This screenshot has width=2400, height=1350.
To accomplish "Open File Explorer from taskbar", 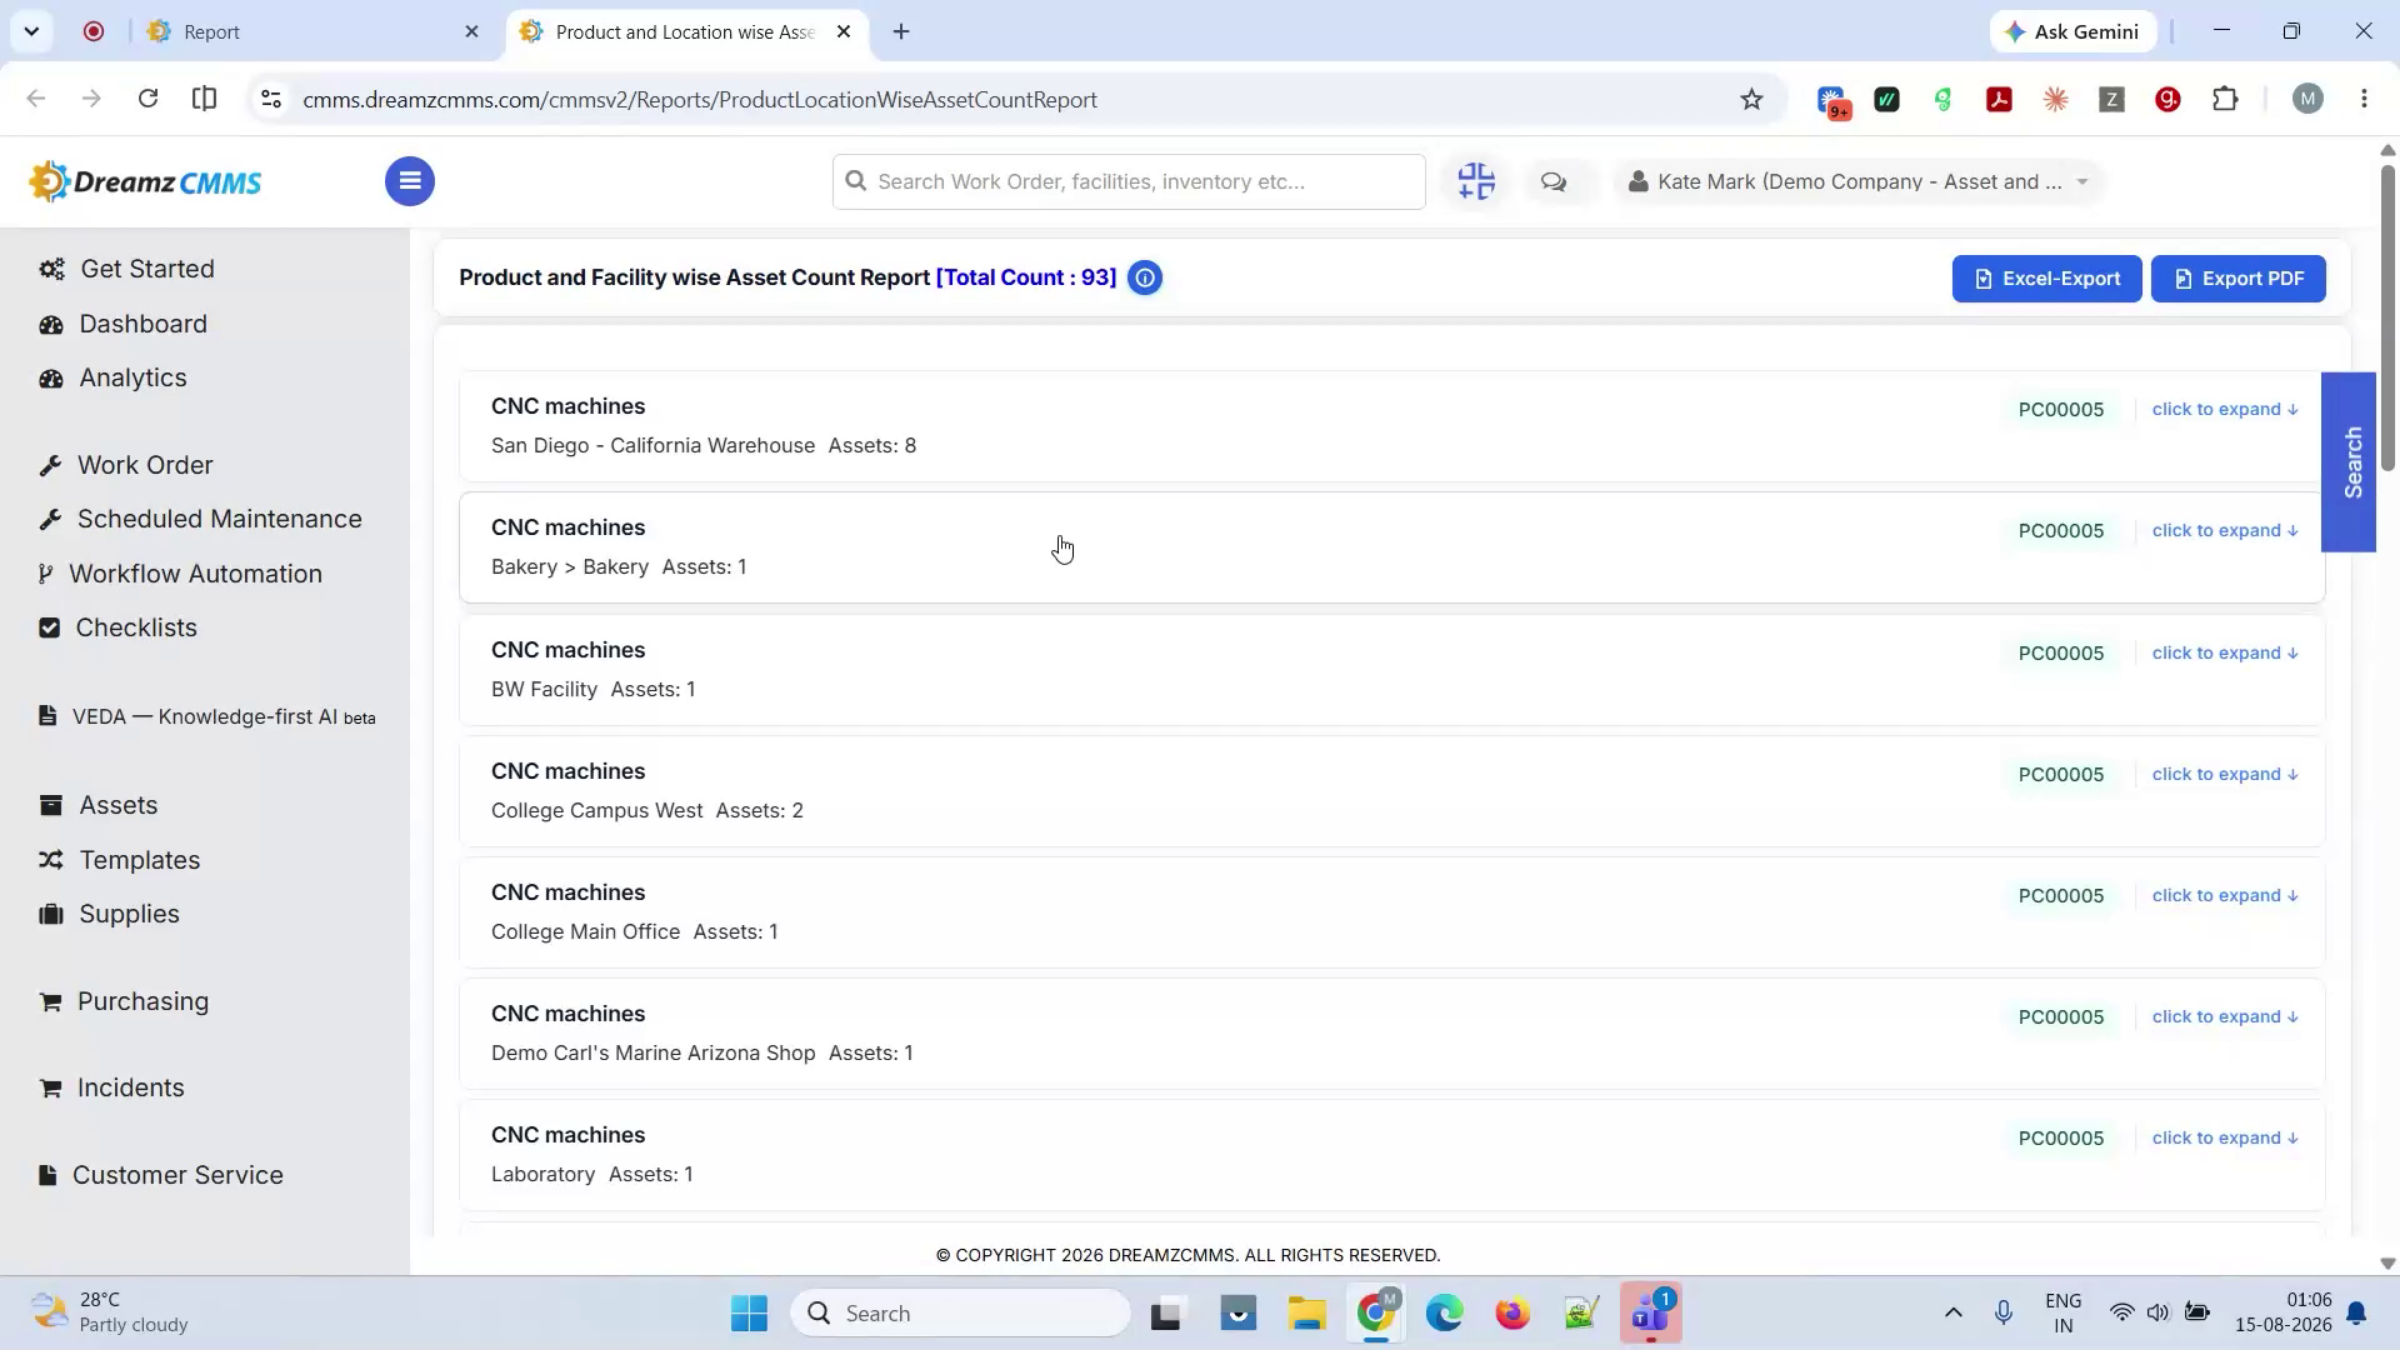I will click(x=1306, y=1313).
